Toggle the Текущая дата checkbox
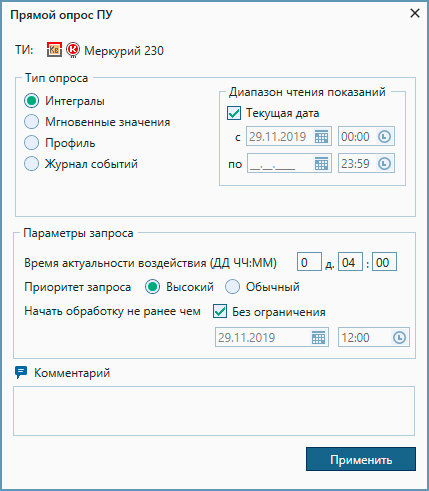429x491 pixels. coord(234,113)
